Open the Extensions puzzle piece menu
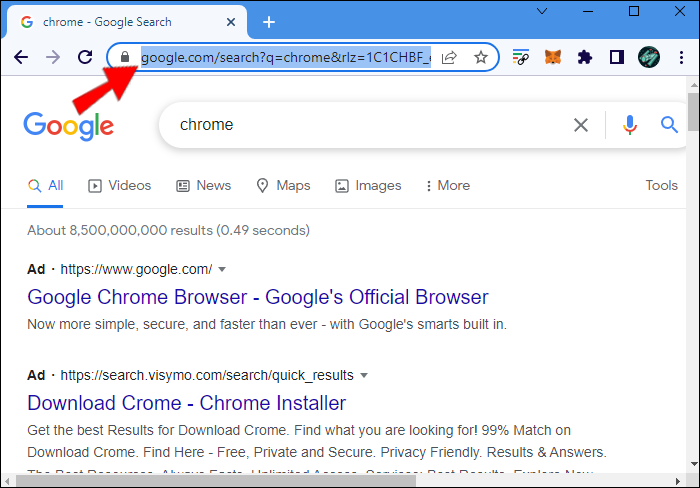Image resolution: width=700 pixels, height=488 pixels. point(585,58)
